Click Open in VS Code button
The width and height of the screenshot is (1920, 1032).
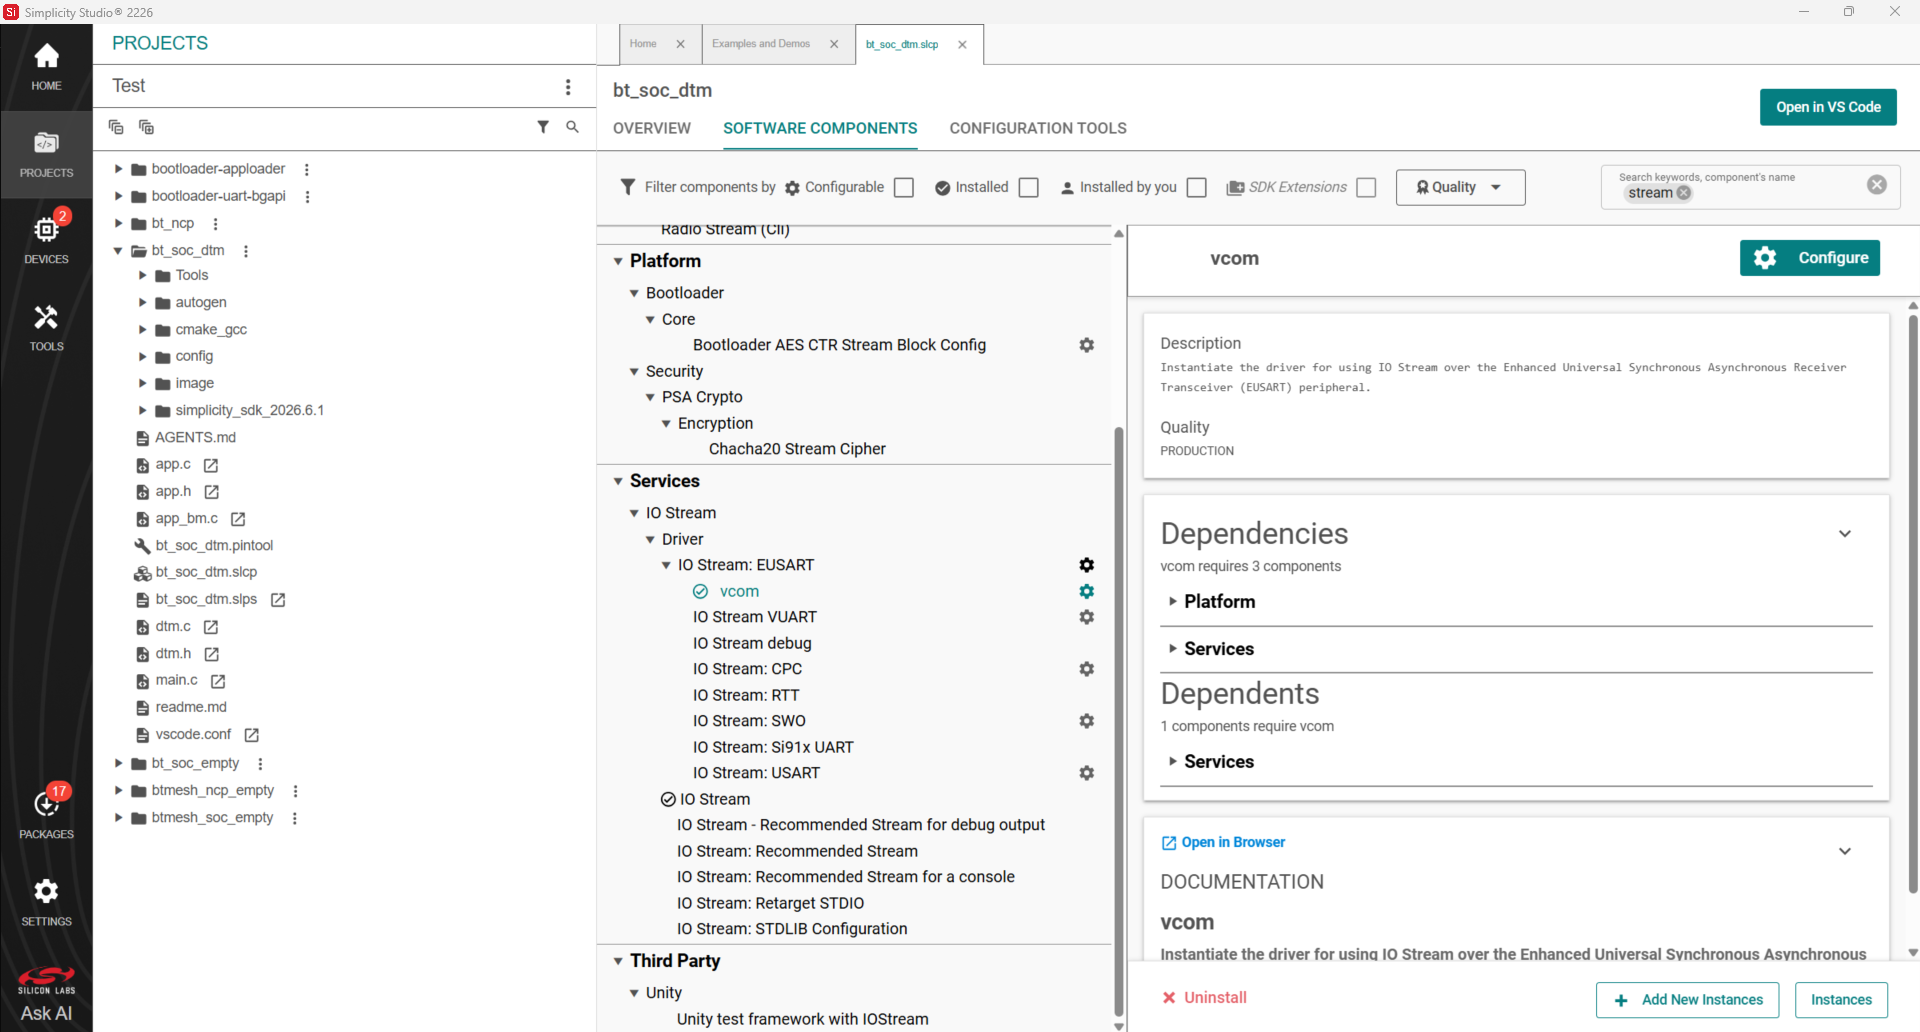[x=1828, y=107]
